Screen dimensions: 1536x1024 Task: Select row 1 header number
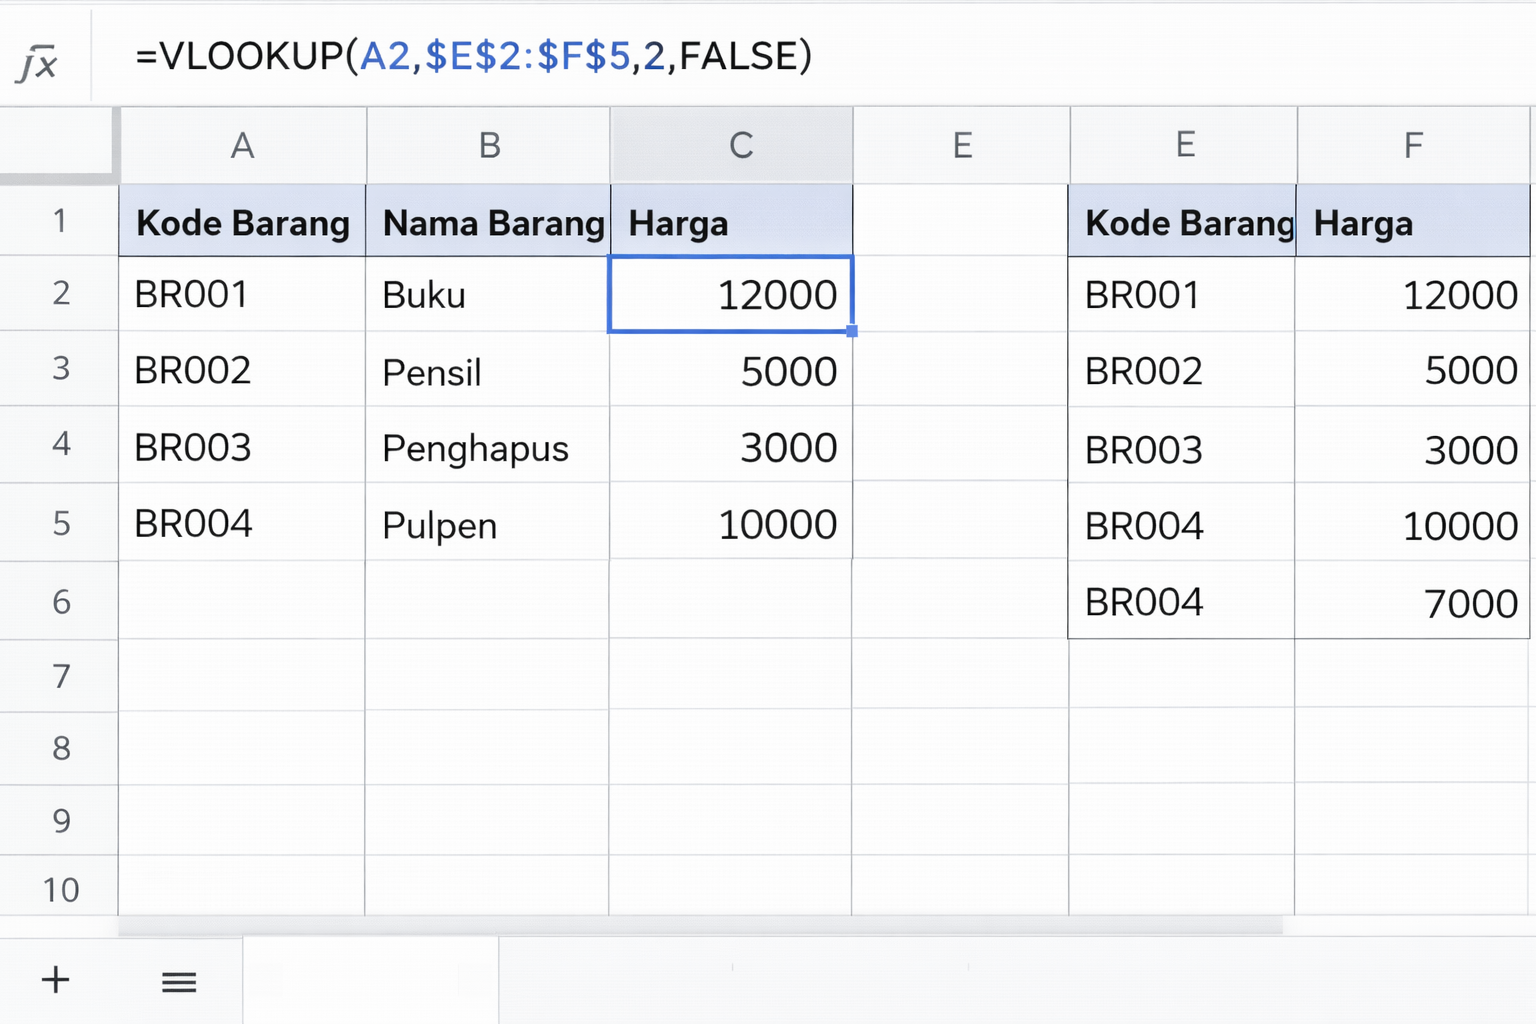(x=60, y=221)
